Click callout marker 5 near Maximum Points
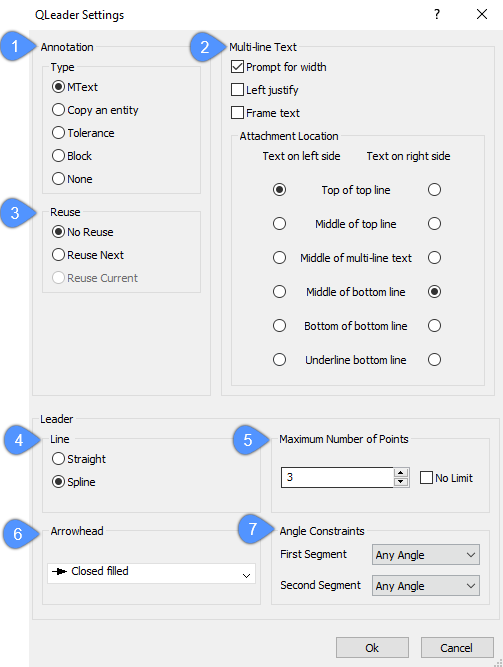This screenshot has width=503, height=667. (x=248, y=440)
